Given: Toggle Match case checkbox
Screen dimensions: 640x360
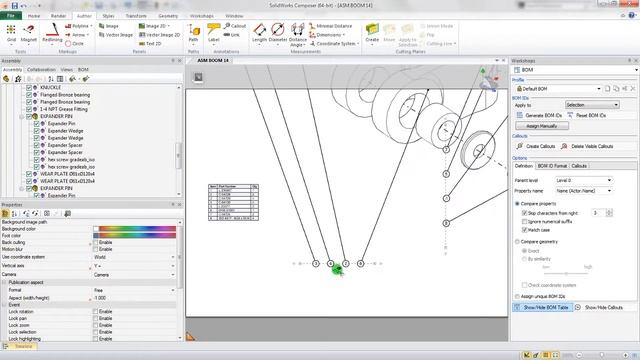Looking at the screenshot, I should pos(524,230).
